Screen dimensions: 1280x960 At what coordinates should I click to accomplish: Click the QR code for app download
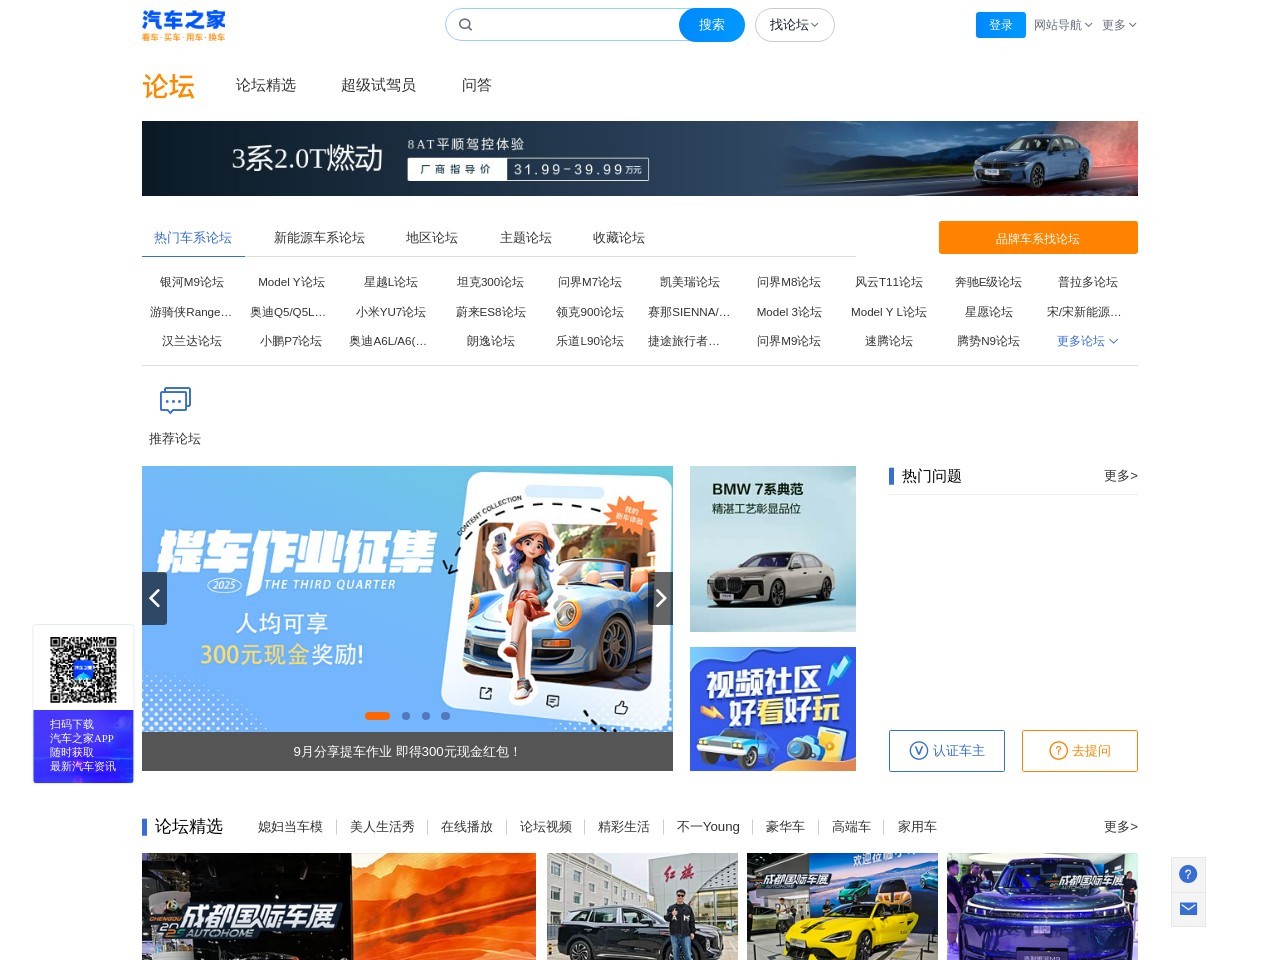click(83, 670)
